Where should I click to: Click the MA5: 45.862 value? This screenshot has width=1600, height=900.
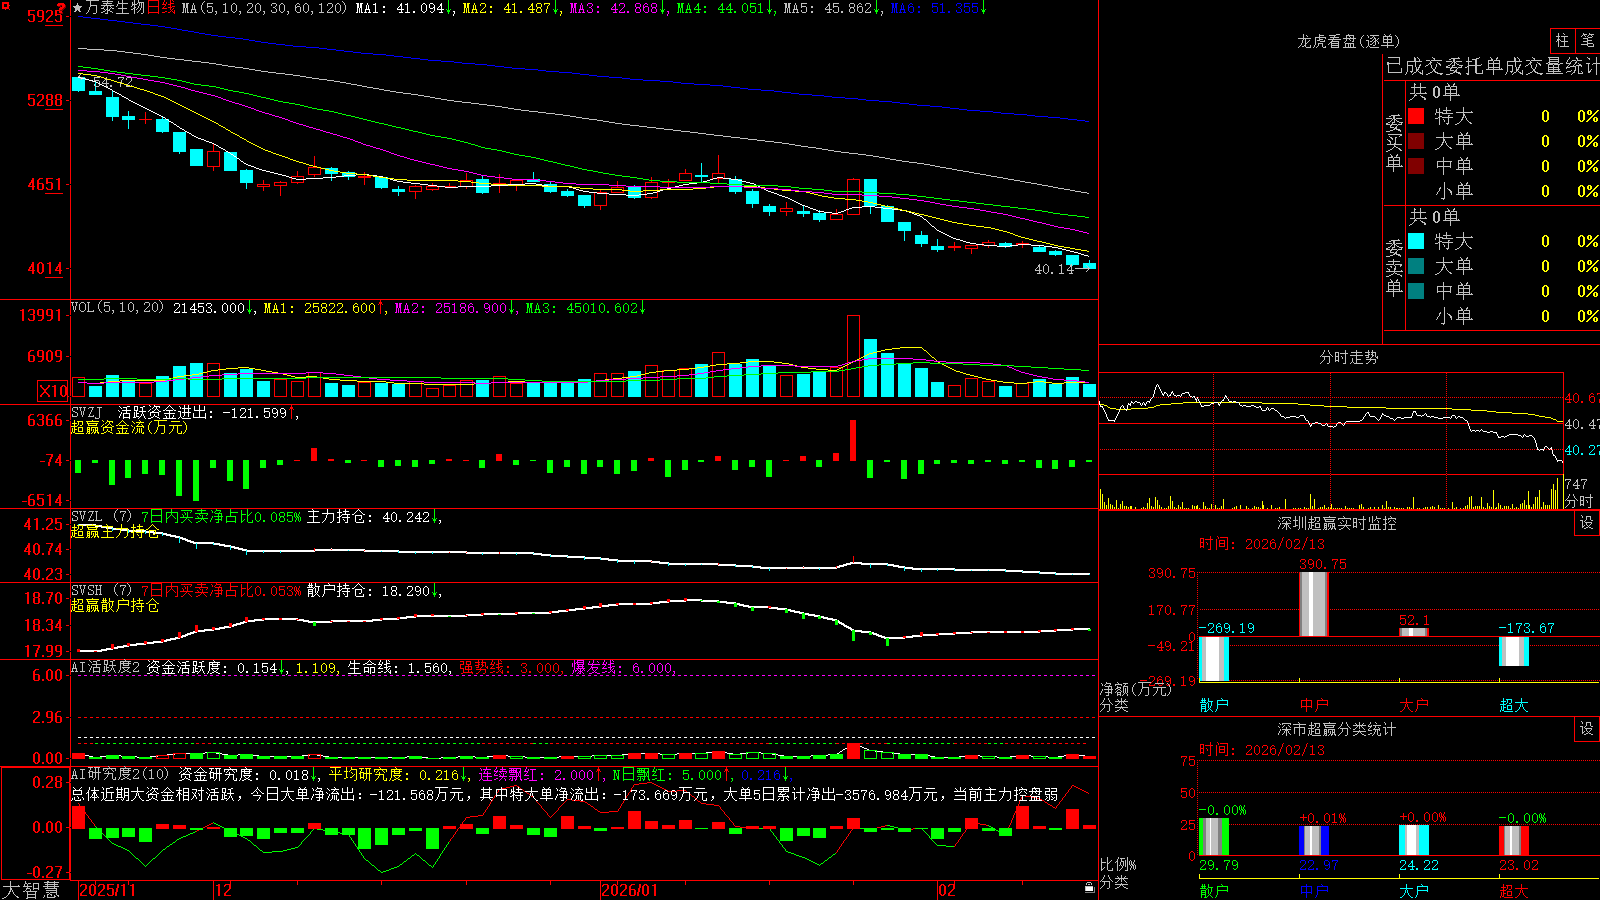pos(832,8)
